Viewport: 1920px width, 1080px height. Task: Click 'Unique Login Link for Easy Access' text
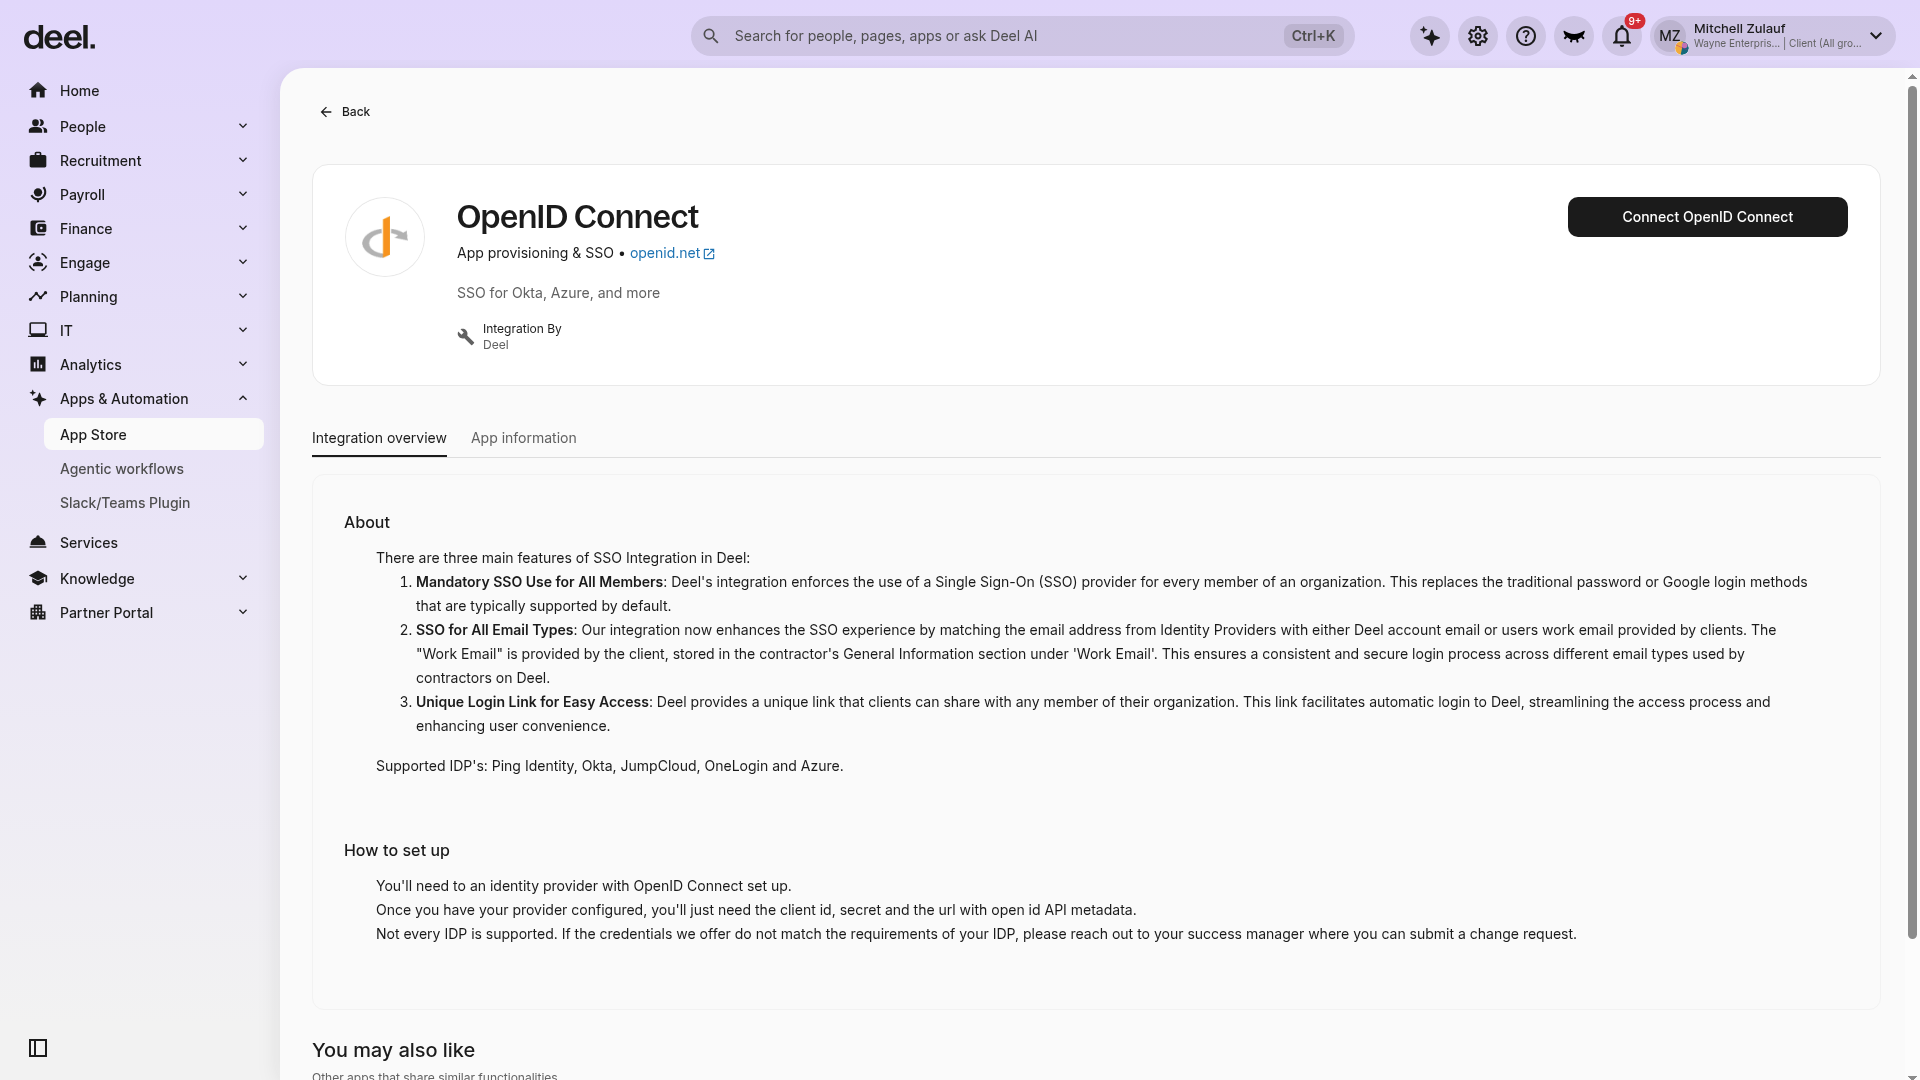point(532,702)
